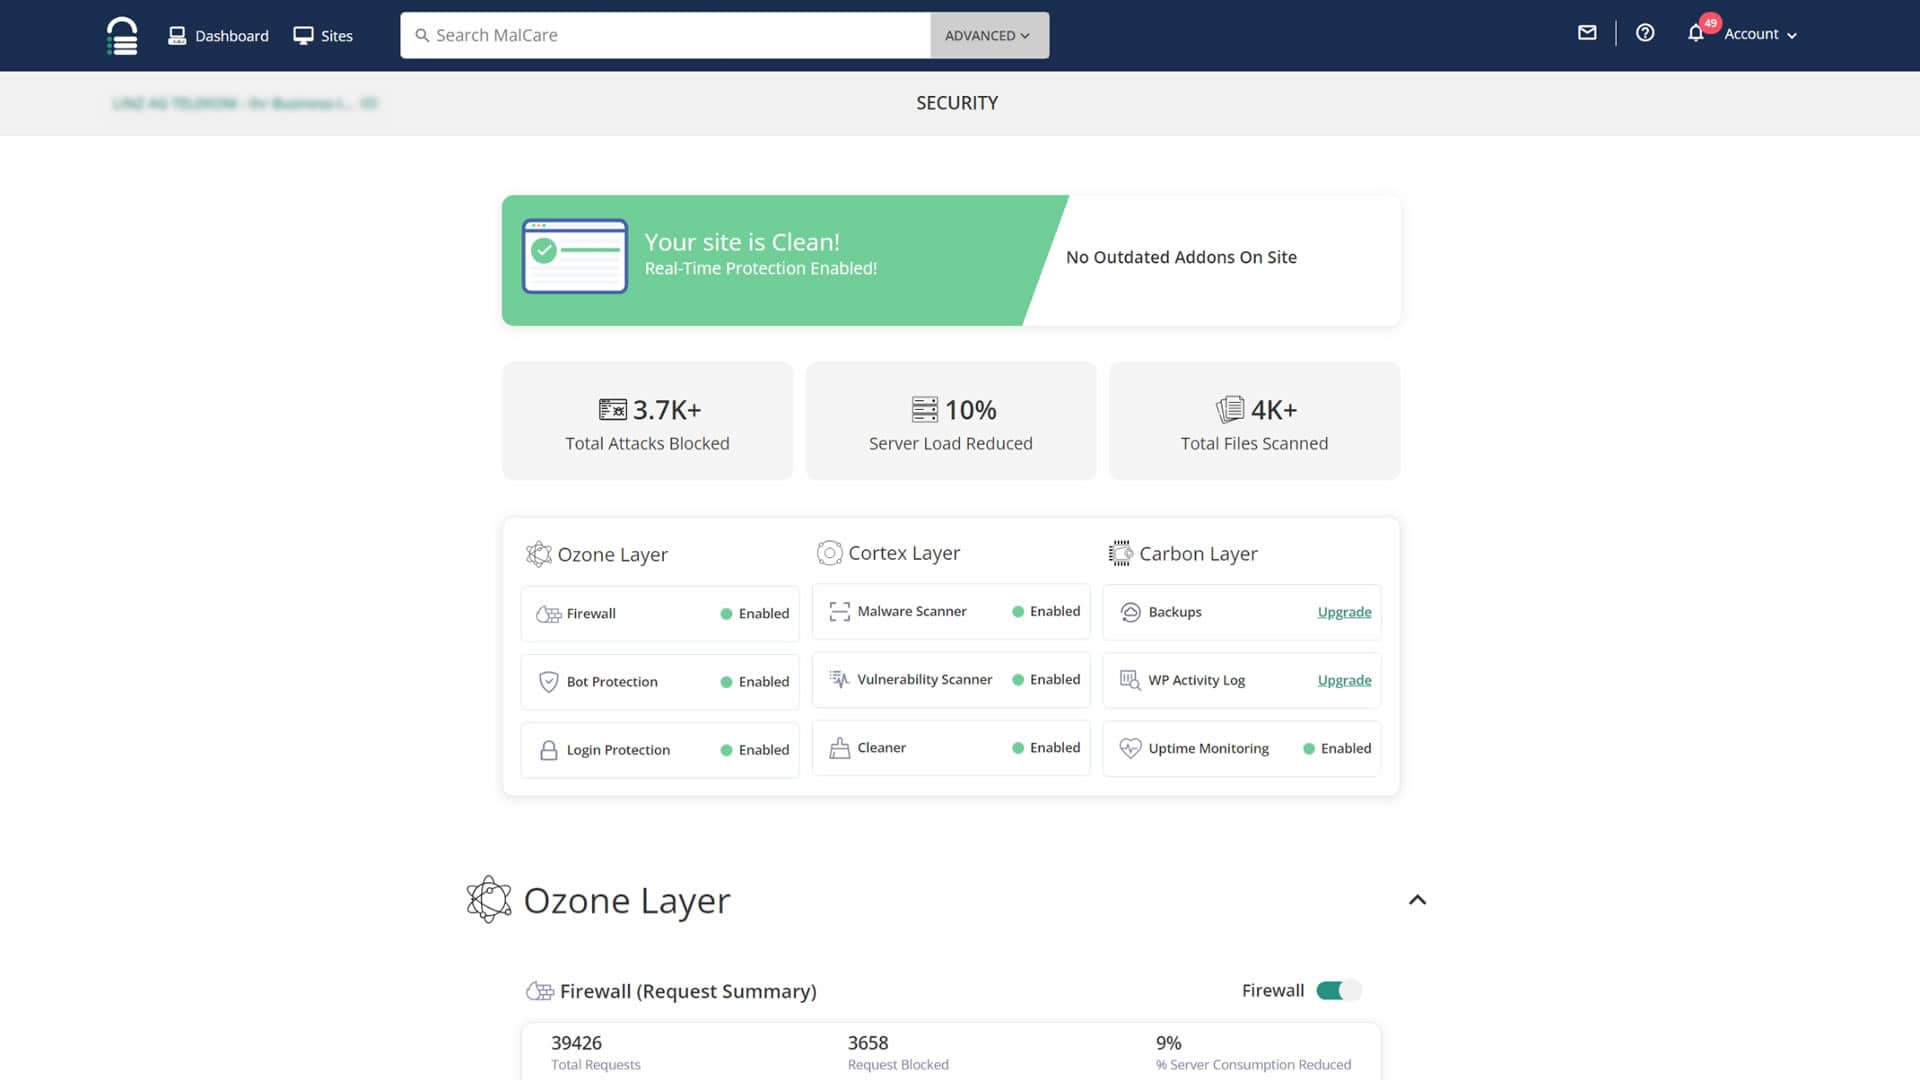This screenshot has height=1080, width=1920.
Task: Click the Carbon Layer chip icon
Action: (x=1120, y=553)
